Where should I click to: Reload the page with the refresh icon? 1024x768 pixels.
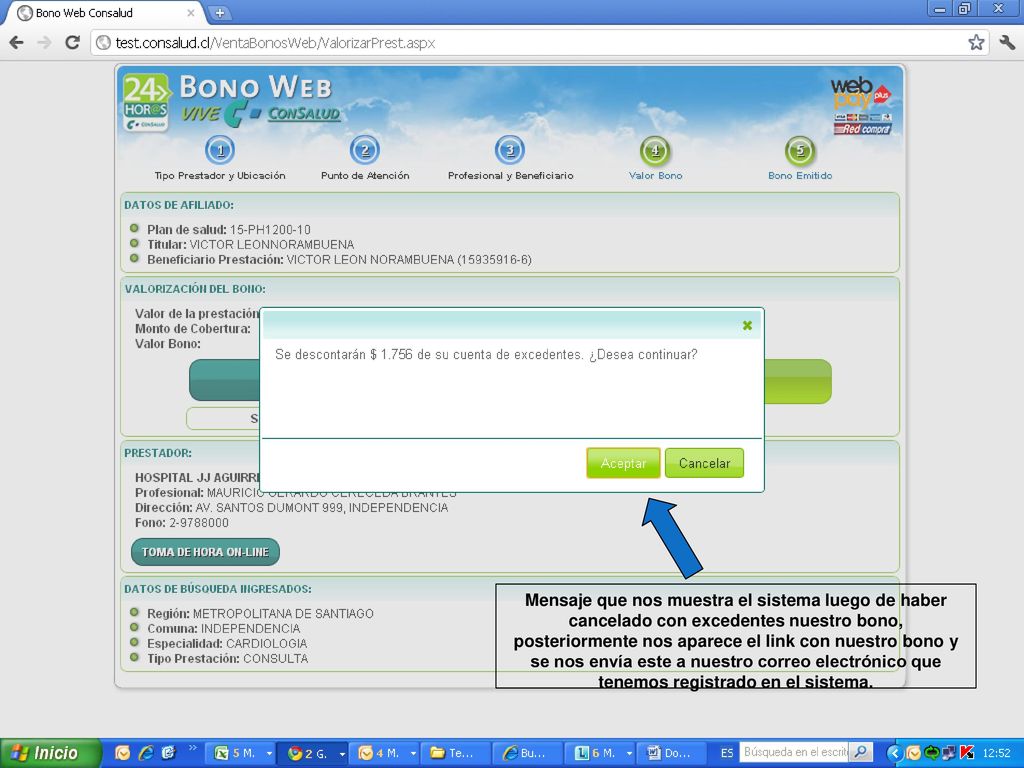[72, 43]
